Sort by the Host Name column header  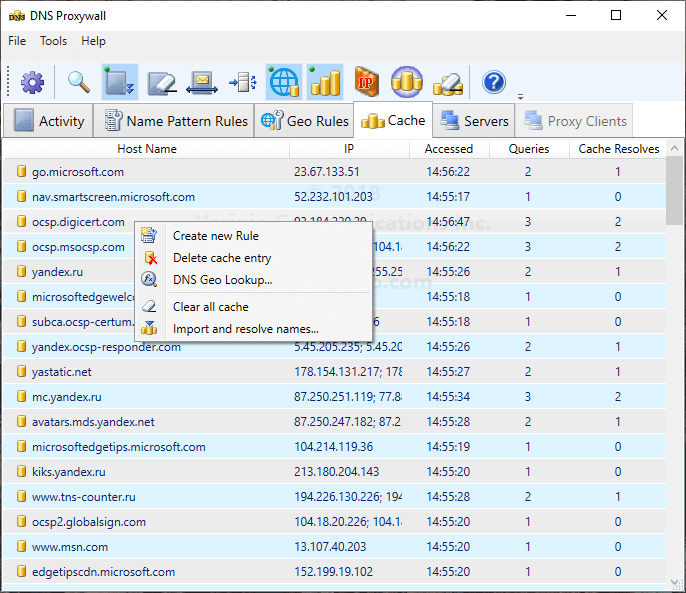(146, 149)
